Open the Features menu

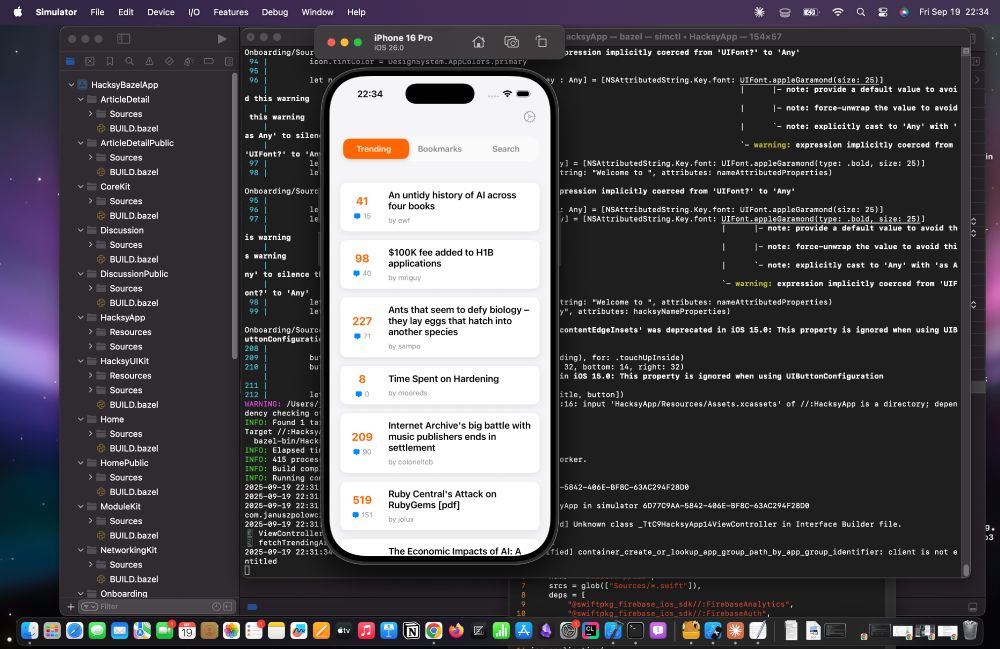(x=231, y=12)
